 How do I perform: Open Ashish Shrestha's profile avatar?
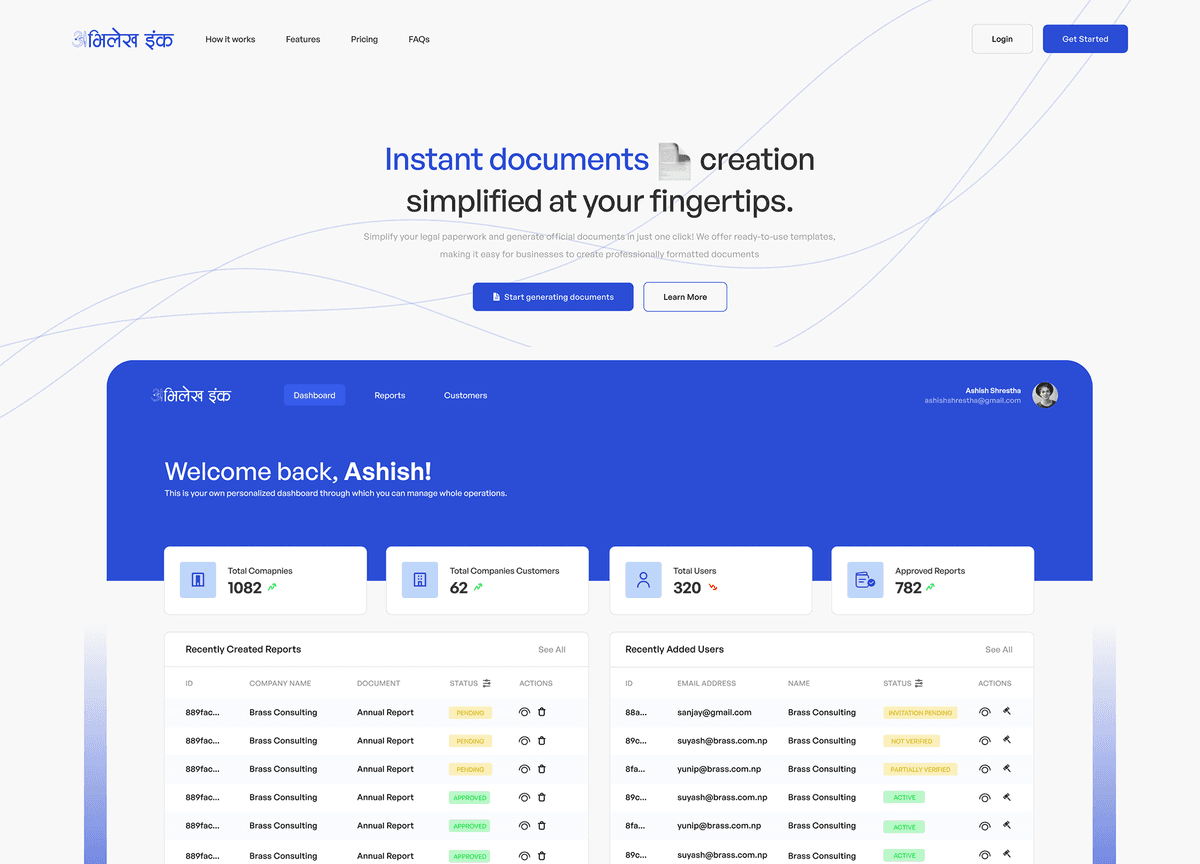1045,395
